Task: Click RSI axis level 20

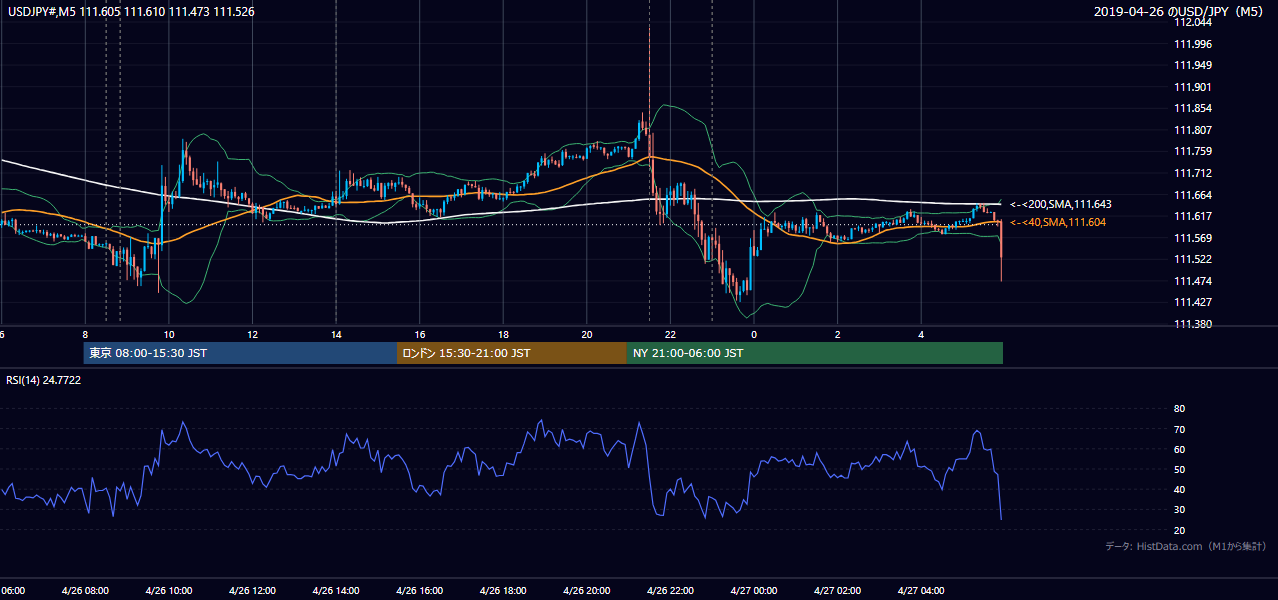Action: [x=1179, y=530]
